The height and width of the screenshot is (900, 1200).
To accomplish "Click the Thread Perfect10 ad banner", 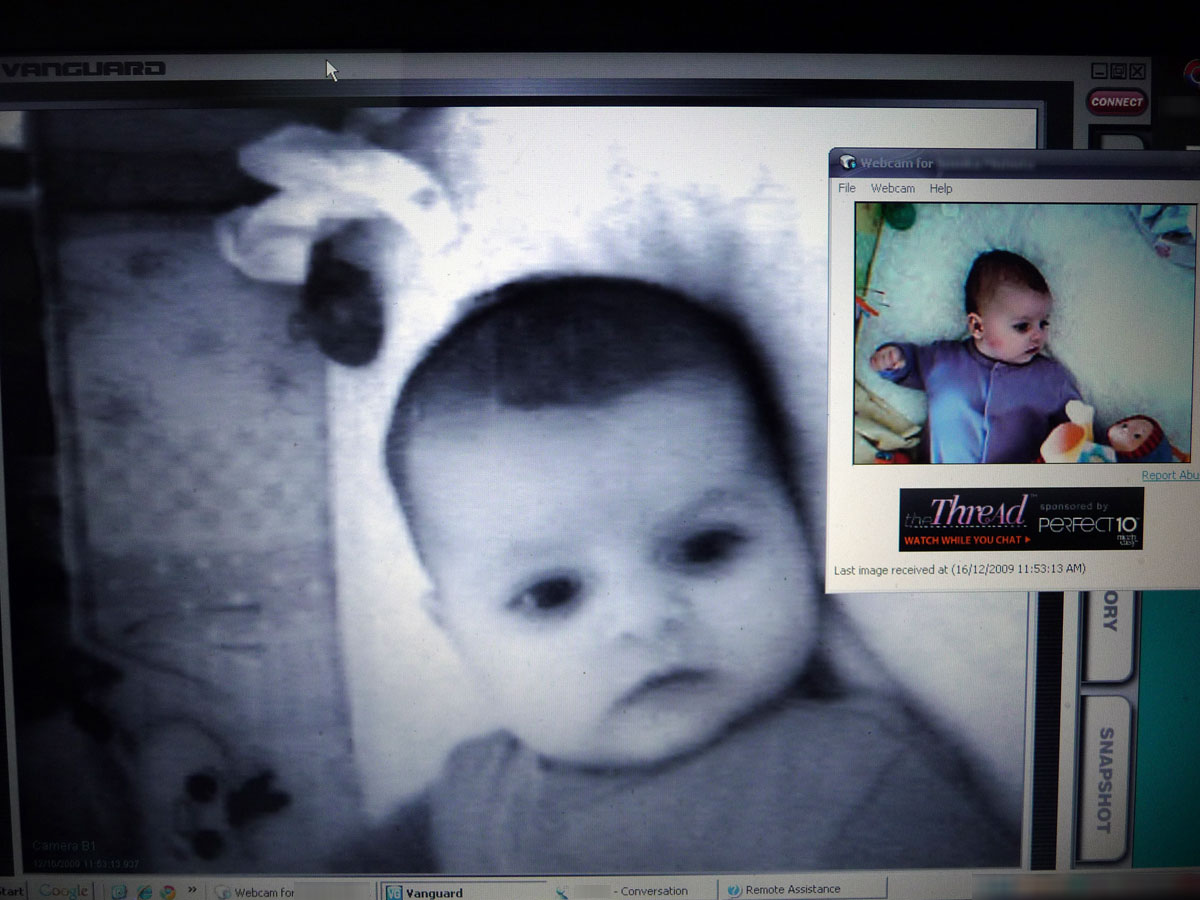I will click(x=1021, y=518).
